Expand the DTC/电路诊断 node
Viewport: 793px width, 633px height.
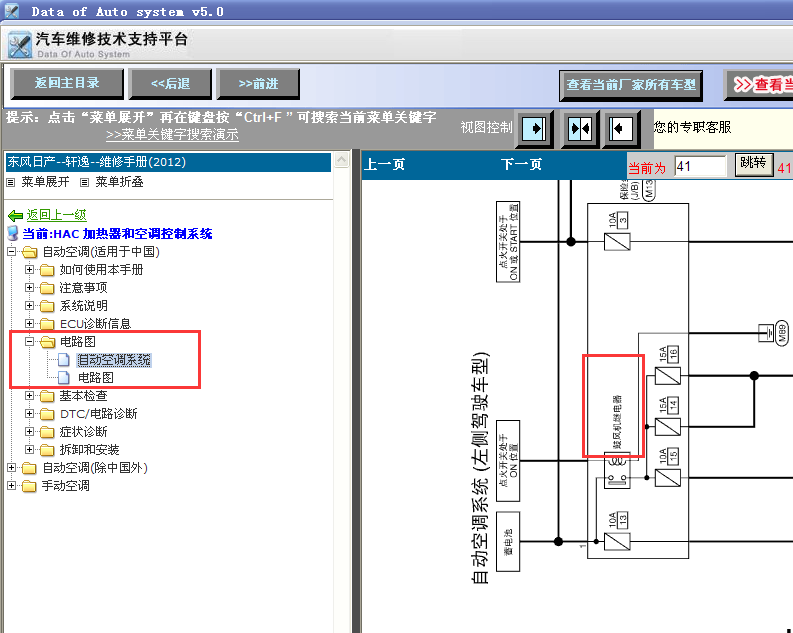(29, 414)
